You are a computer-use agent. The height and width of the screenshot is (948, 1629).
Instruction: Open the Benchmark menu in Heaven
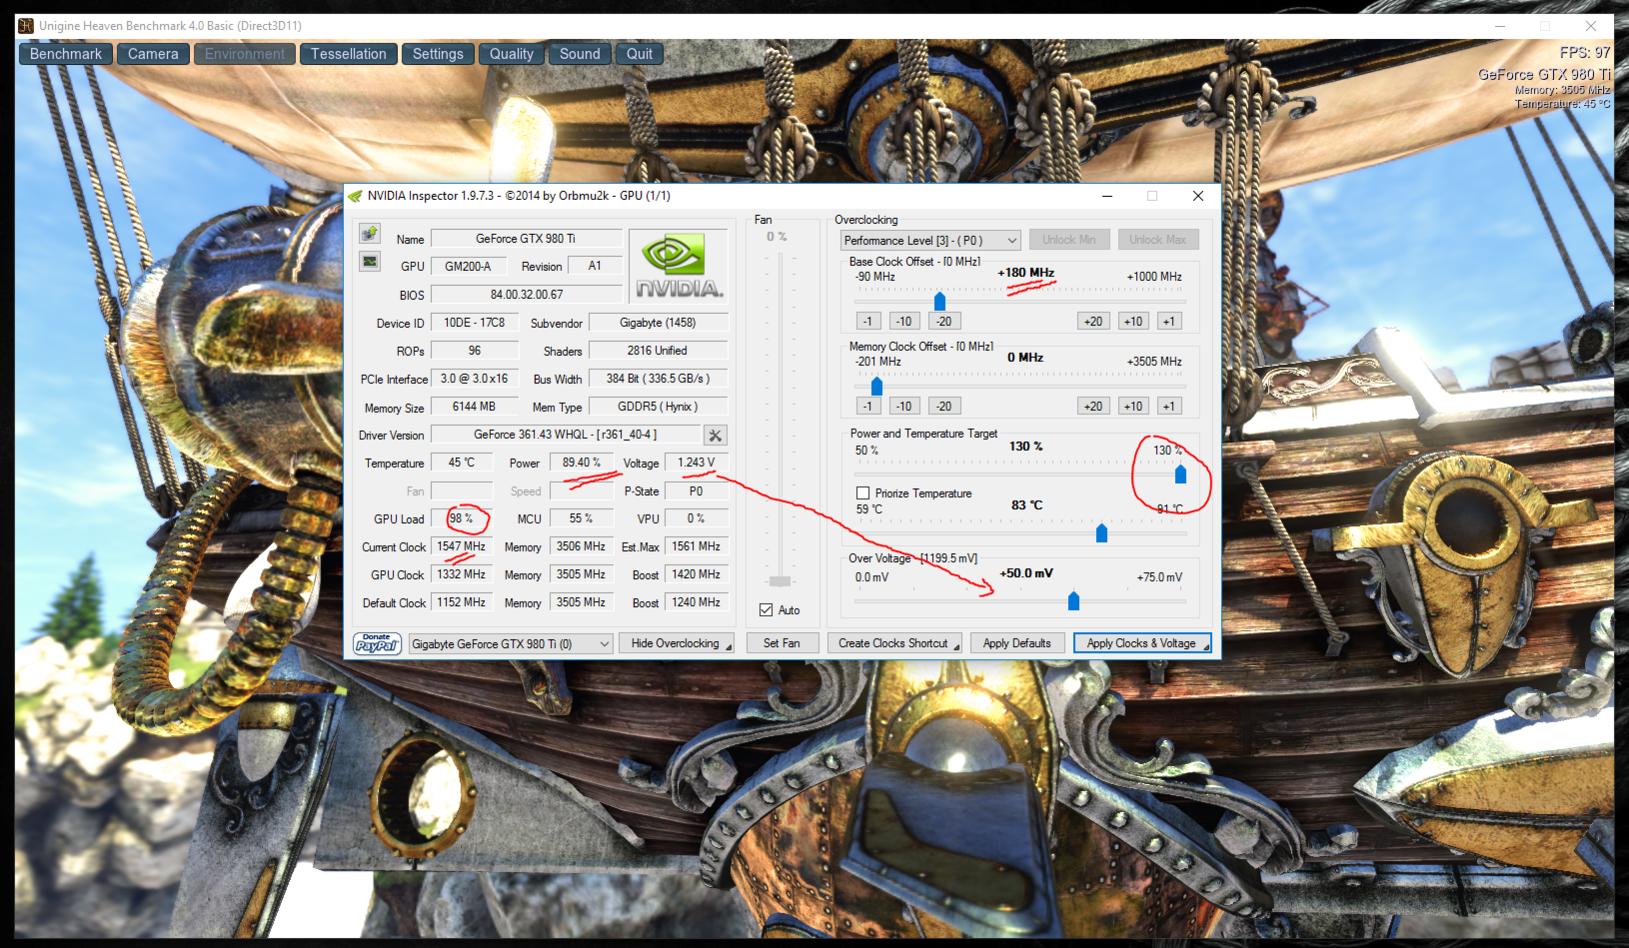click(66, 54)
